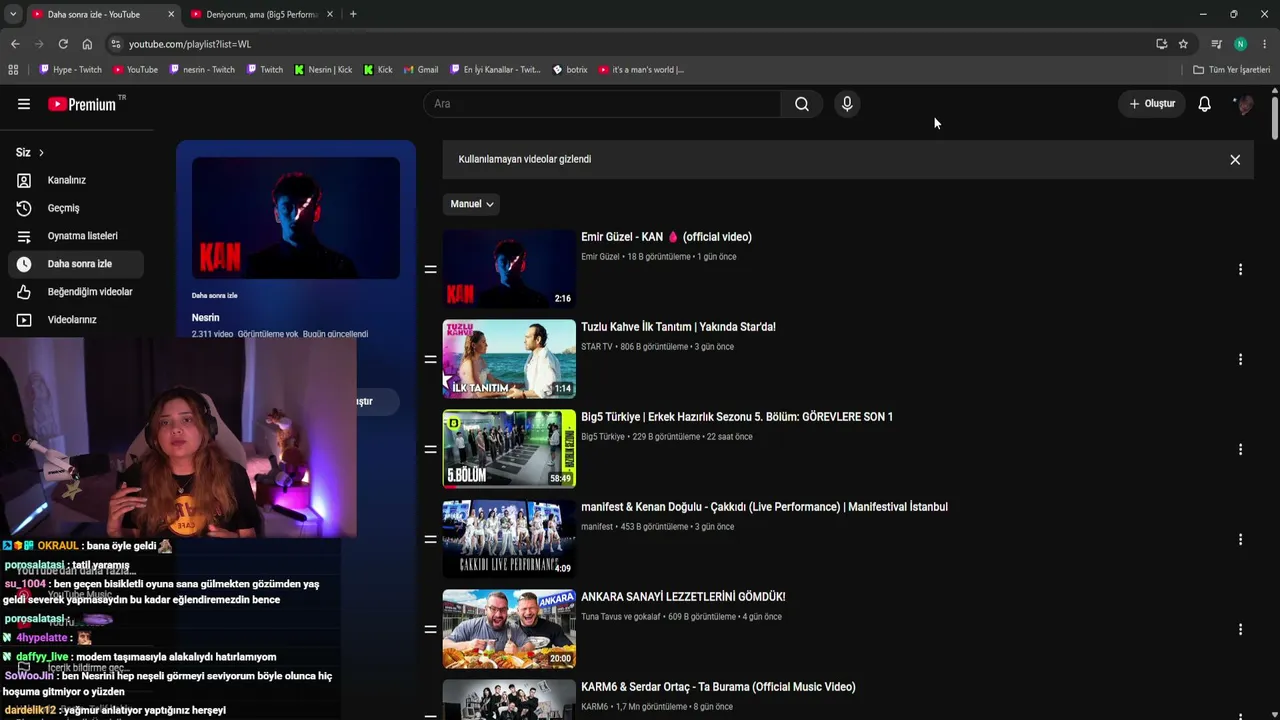
Task: Open the botrix bookmark
Action: point(570,70)
